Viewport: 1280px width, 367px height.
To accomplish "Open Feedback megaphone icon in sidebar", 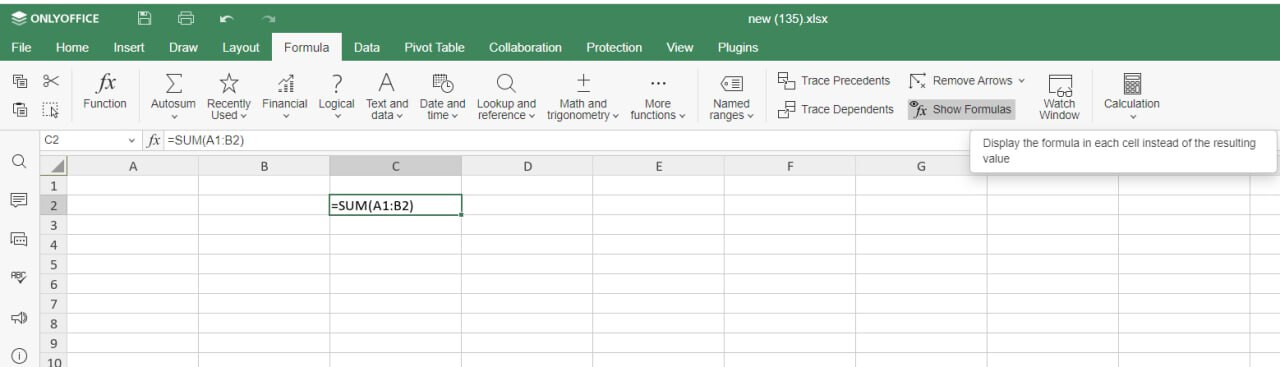I will point(19,317).
